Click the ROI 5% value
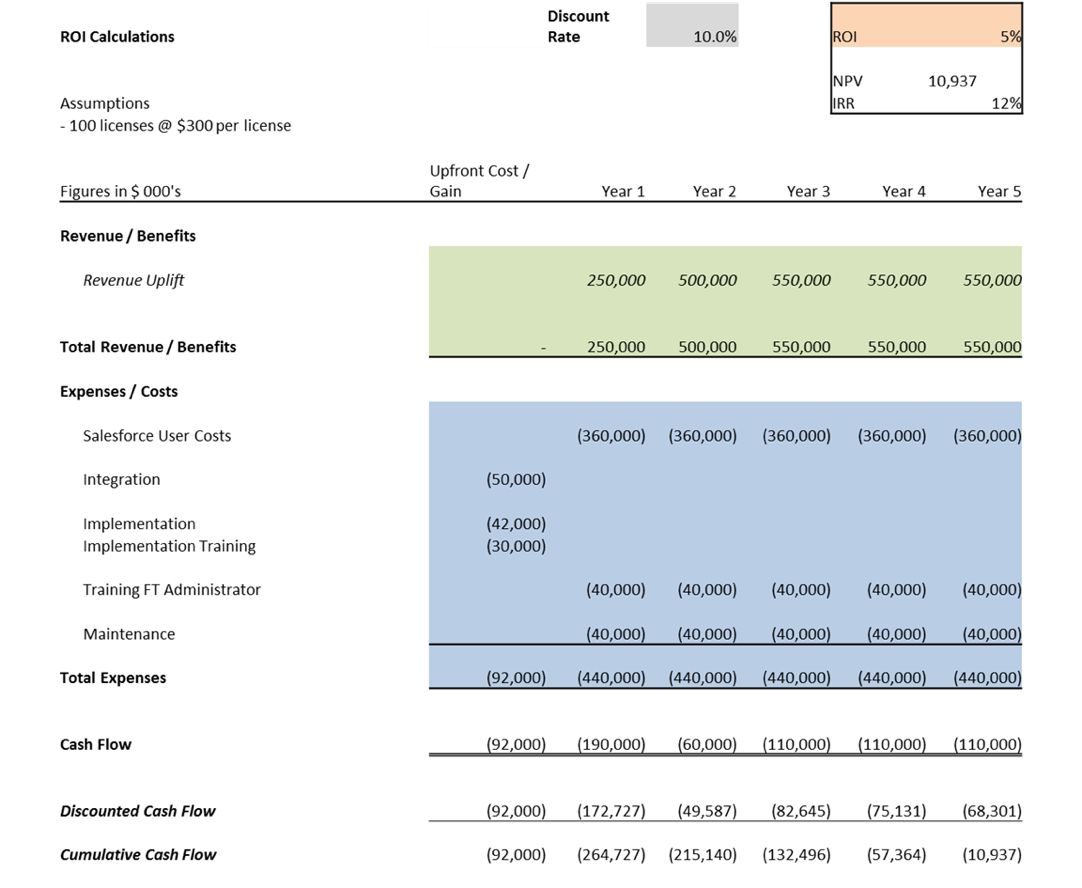The width and height of the screenshot is (1082, 888). [x=1010, y=37]
